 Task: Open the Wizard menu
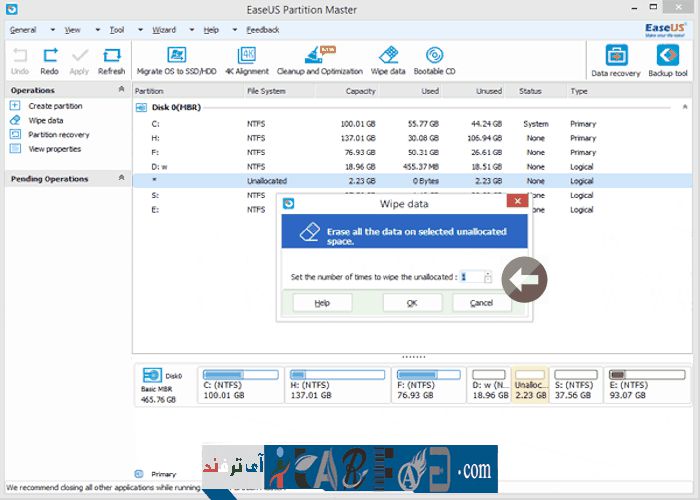[164, 30]
